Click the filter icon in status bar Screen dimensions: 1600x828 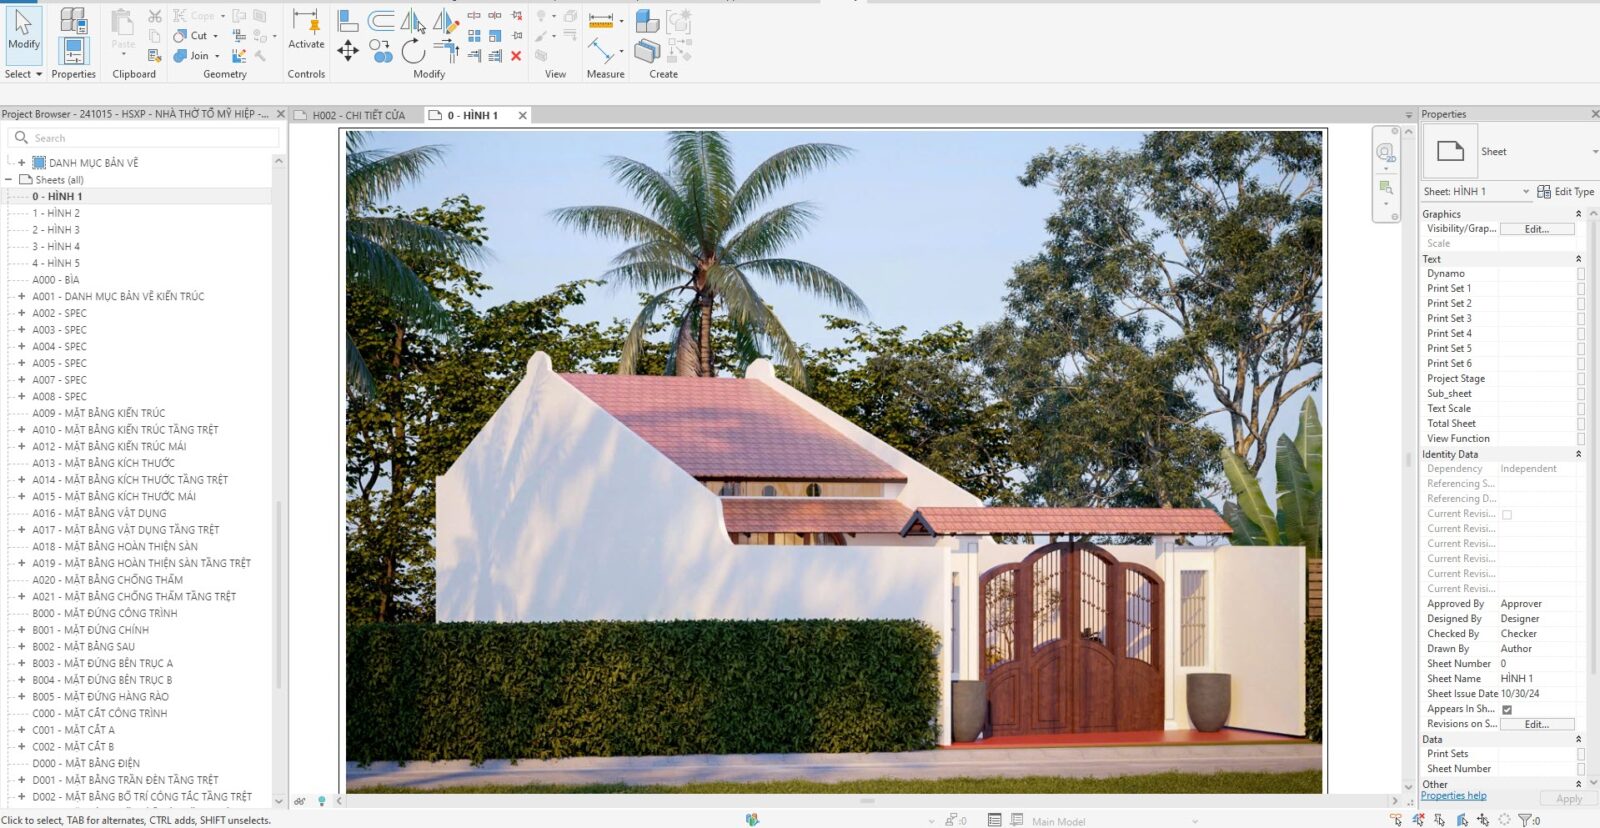point(1526,820)
